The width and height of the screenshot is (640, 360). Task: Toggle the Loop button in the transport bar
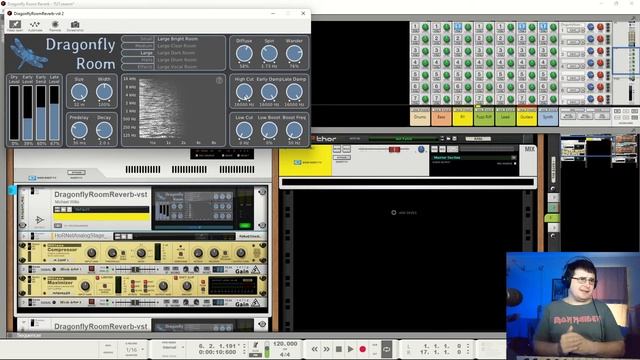point(386,349)
